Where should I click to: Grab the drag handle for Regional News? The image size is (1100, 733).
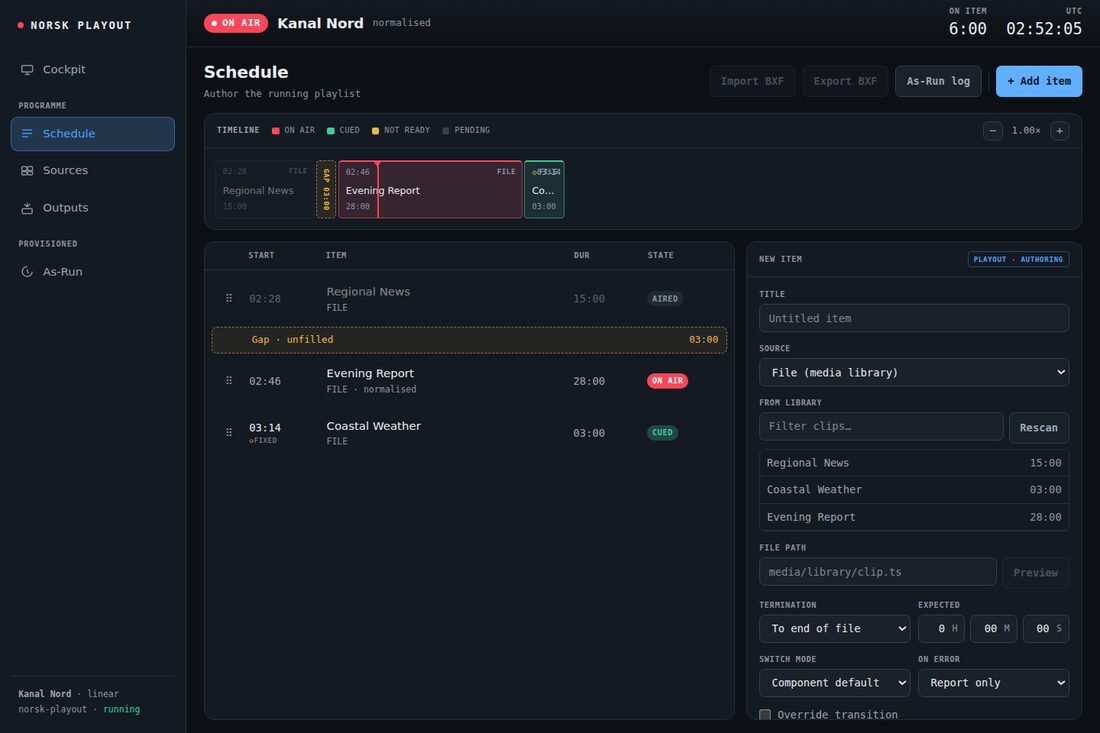pyautogui.click(x=229, y=298)
